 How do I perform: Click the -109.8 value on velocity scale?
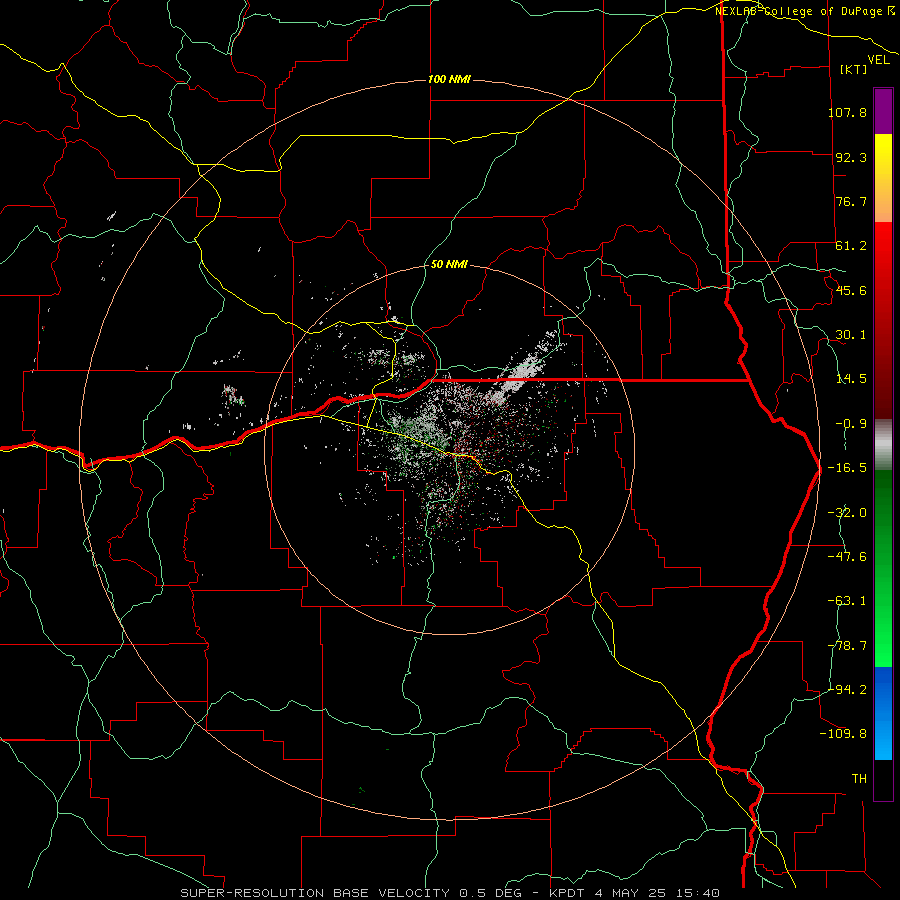pyautogui.click(x=843, y=734)
